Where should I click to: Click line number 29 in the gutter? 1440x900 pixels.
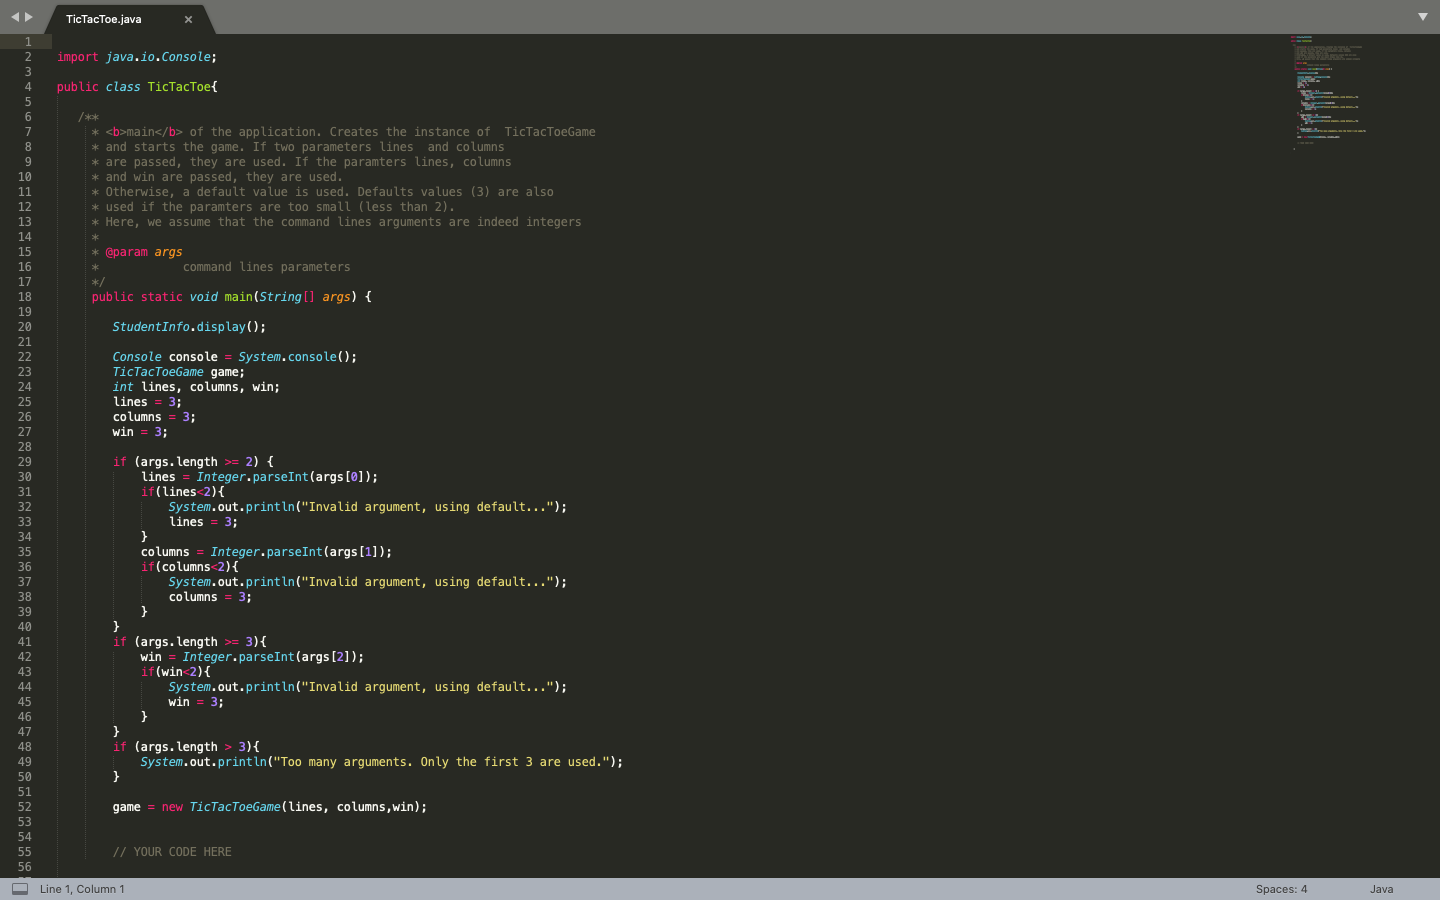[24, 462]
